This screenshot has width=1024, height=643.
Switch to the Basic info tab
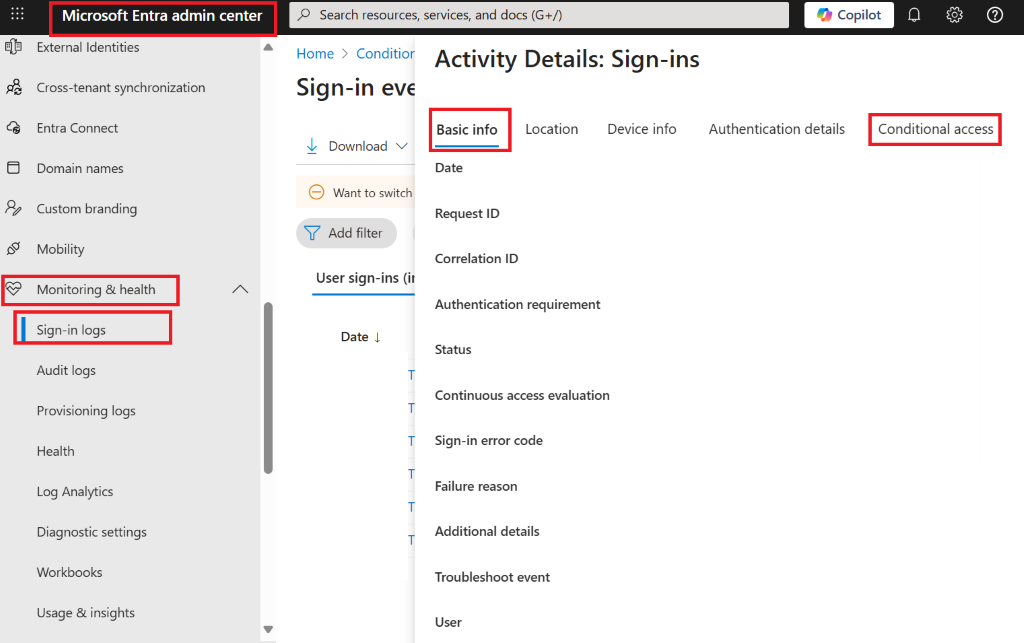pos(469,129)
